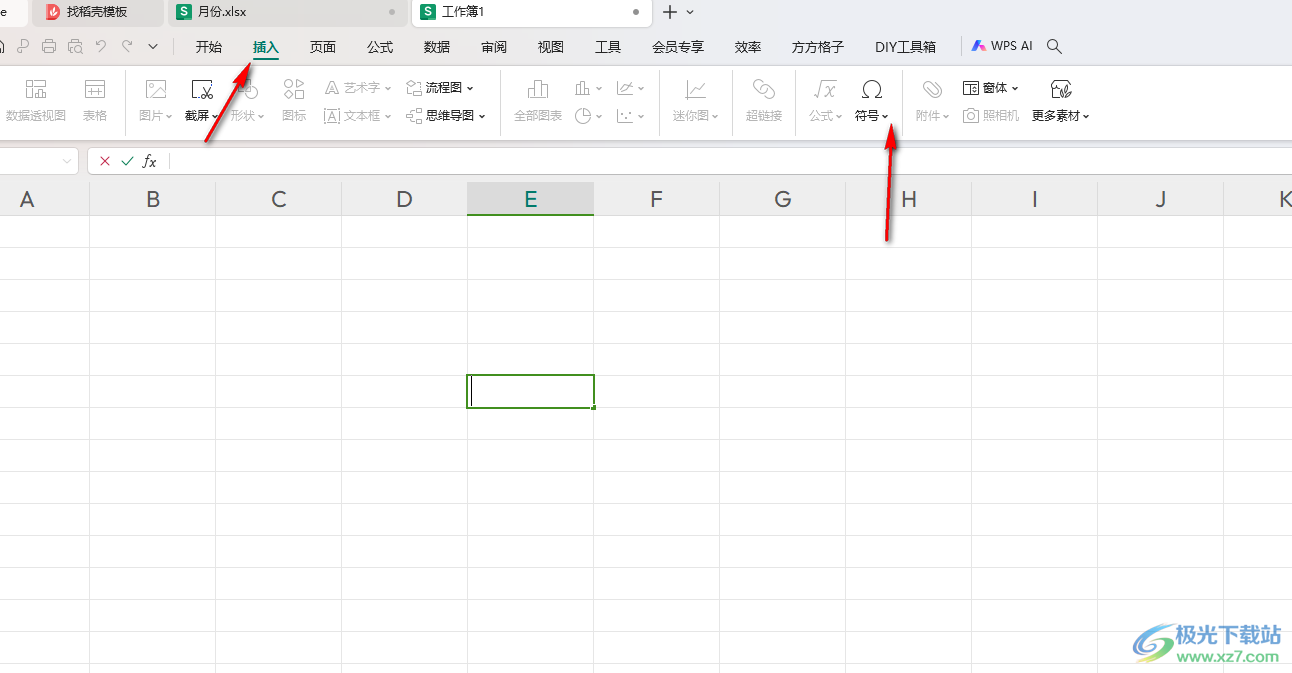Open the 公式 ribbon tab
Viewport: 1292px width, 673px height.
380,47
